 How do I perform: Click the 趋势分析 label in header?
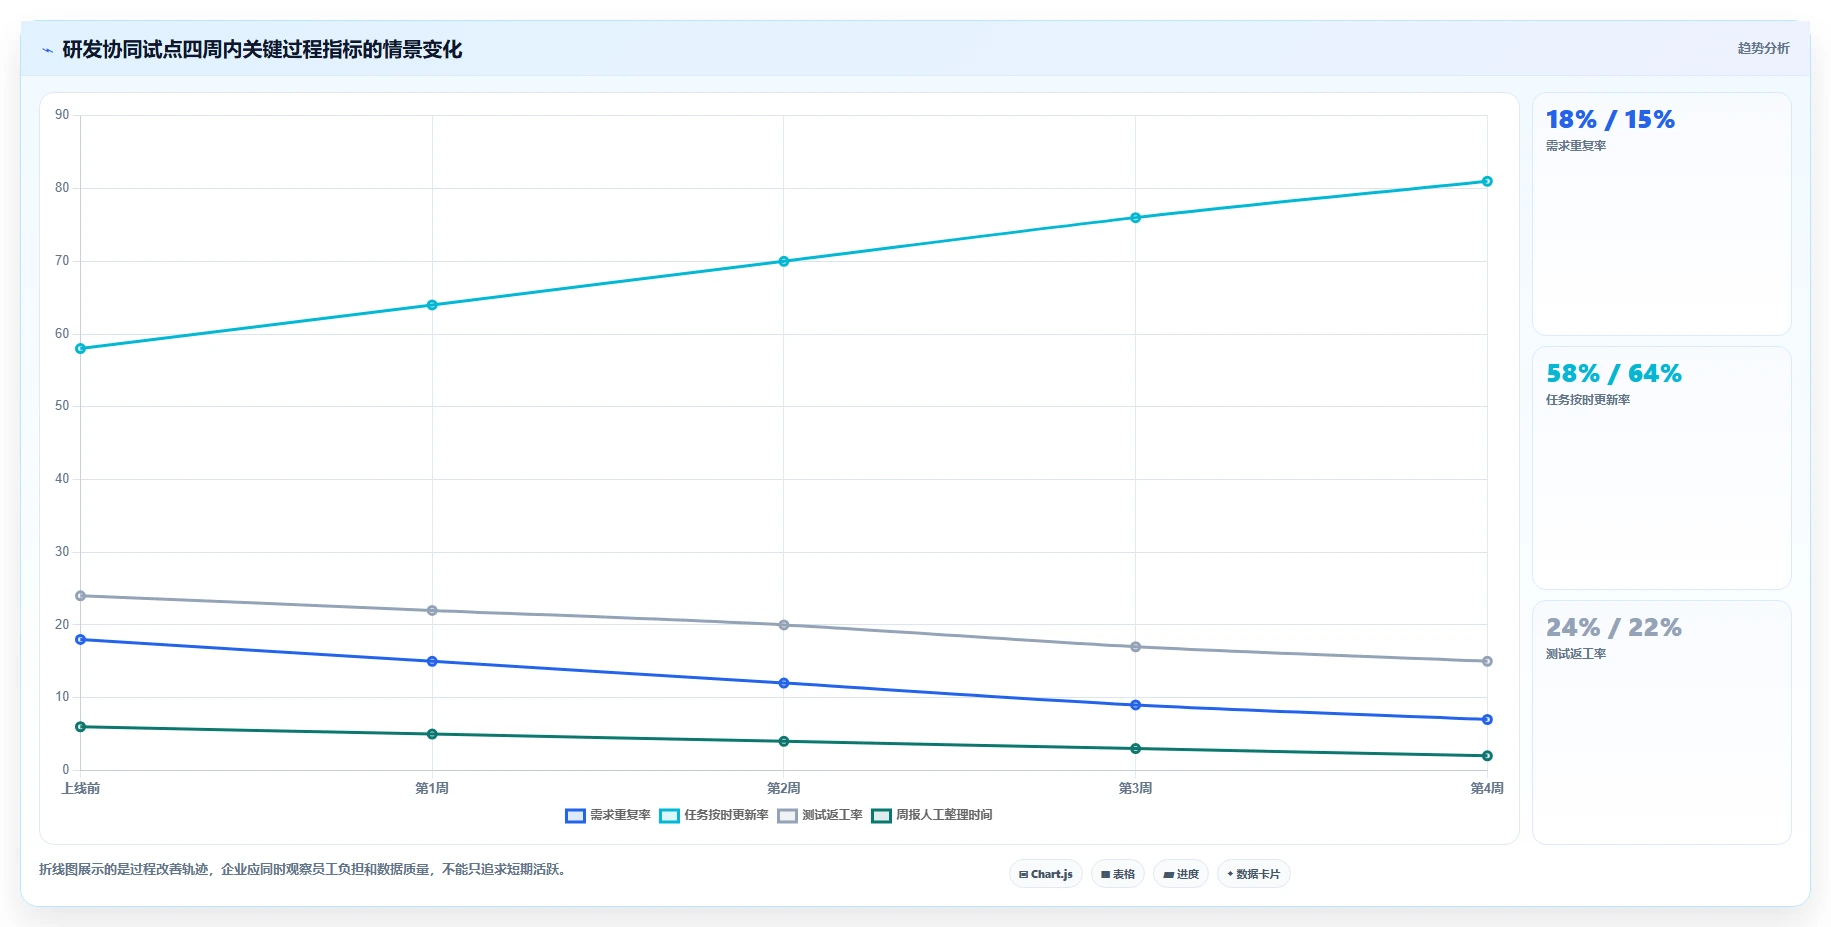coord(1763,48)
